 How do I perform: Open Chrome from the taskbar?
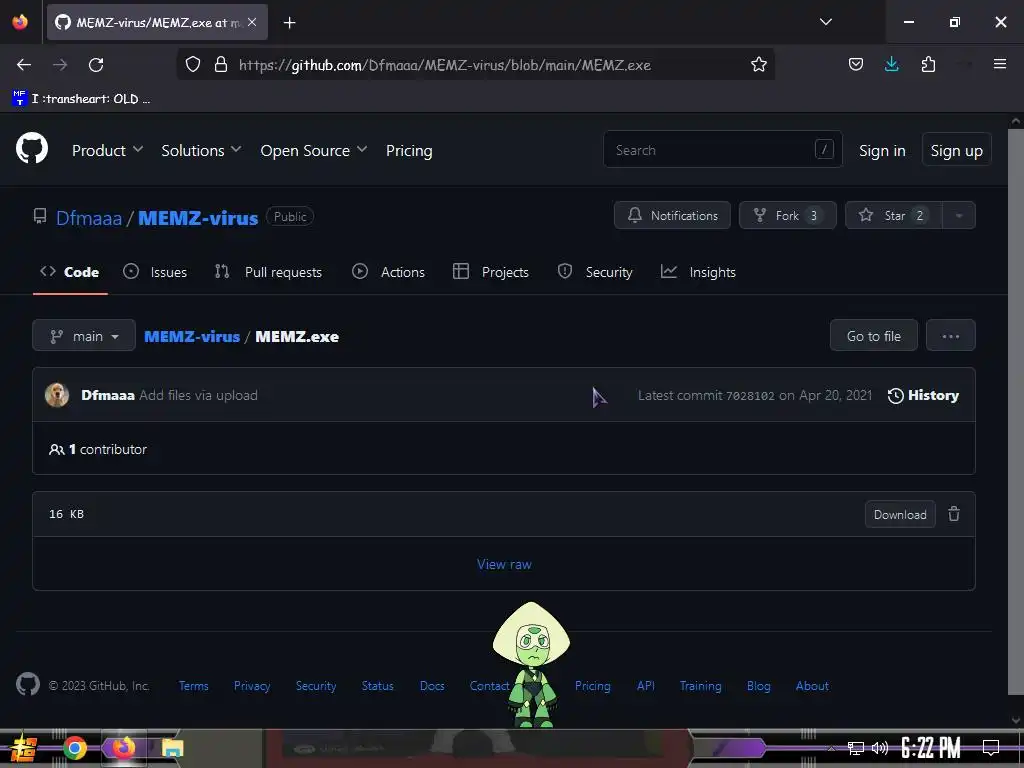[74, 748]
